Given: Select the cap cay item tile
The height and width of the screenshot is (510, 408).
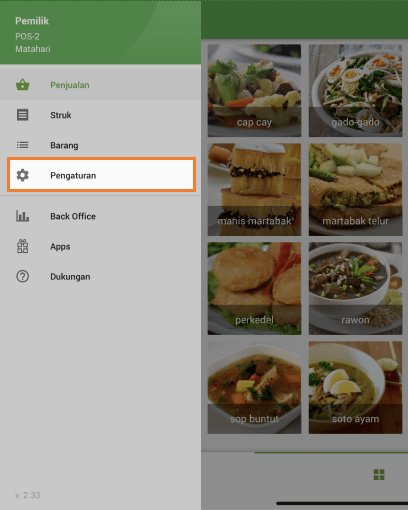Looking at the screenshot, I should pos(254,90).
